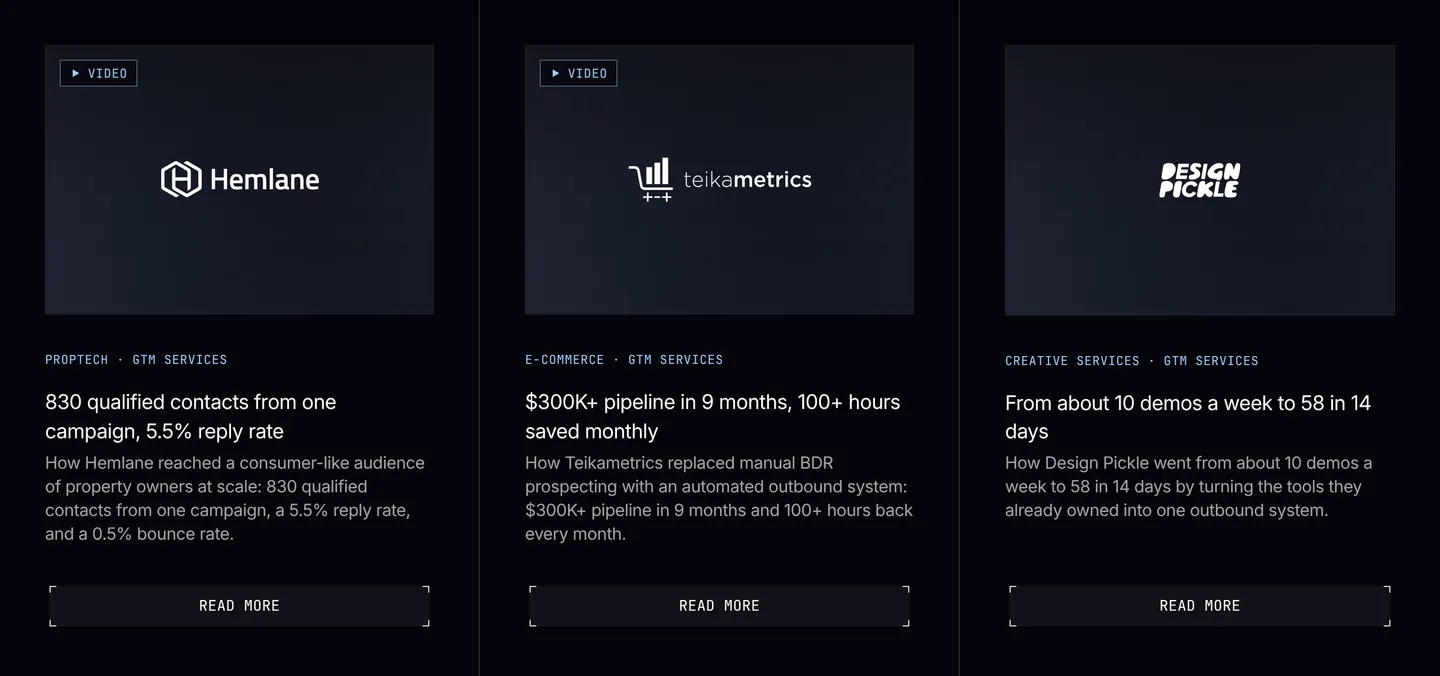Open the 'From about 10 demos a week' headline
1440x676 pixels.
(x=1188, y=417)
